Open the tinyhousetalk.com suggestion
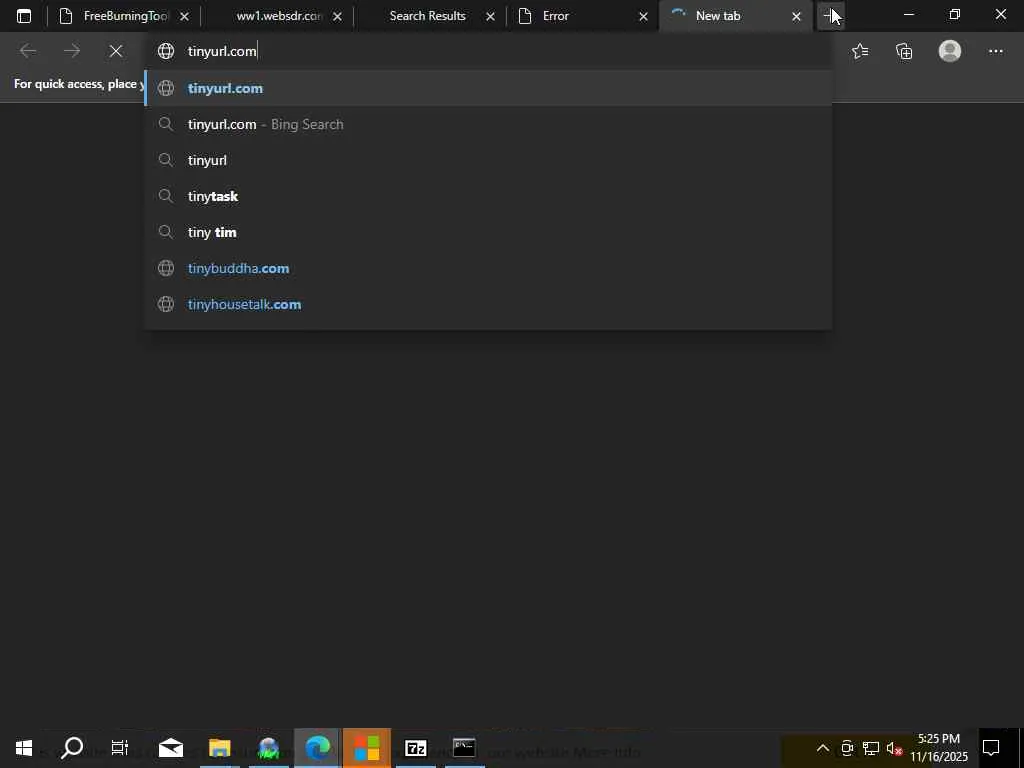Screen dimensions: 1024x768 (x=488, y=304)
